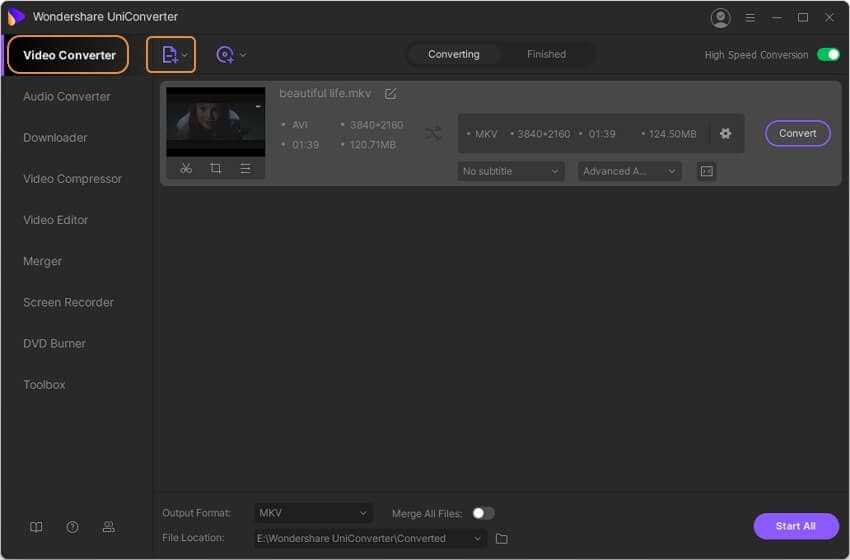
Task: Click the Convert button
Action: 797,133
